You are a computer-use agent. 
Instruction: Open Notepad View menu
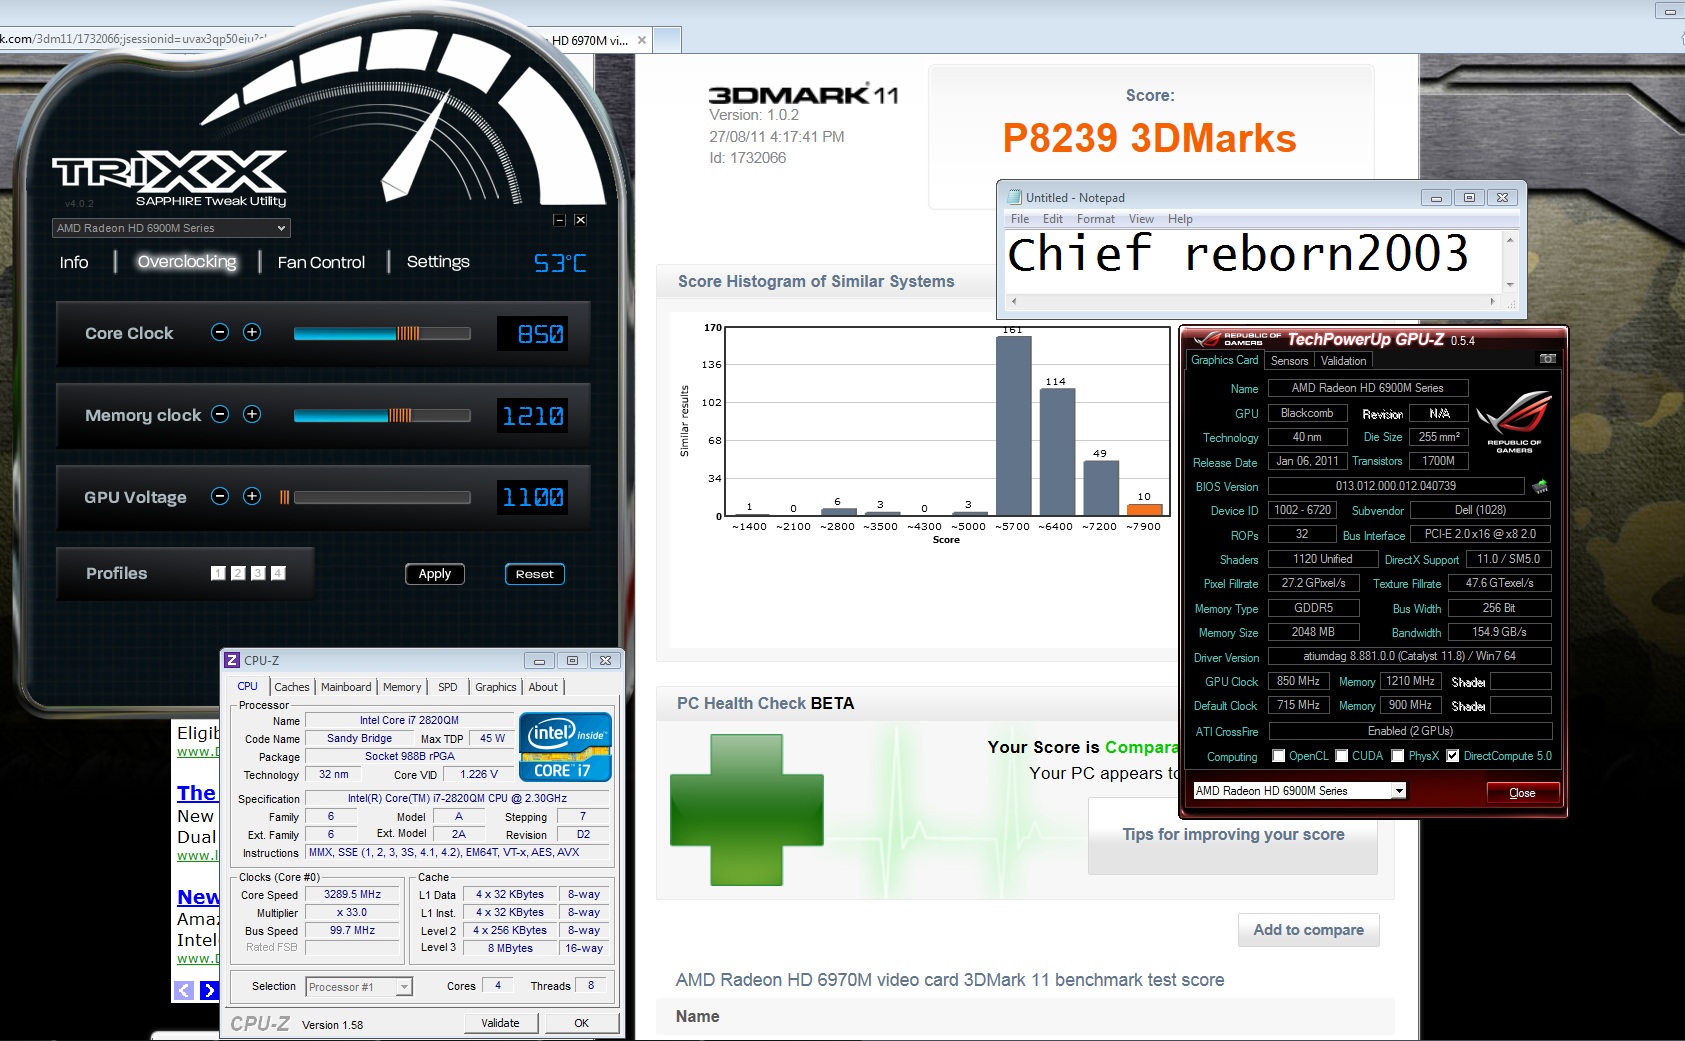(1141, 219)
